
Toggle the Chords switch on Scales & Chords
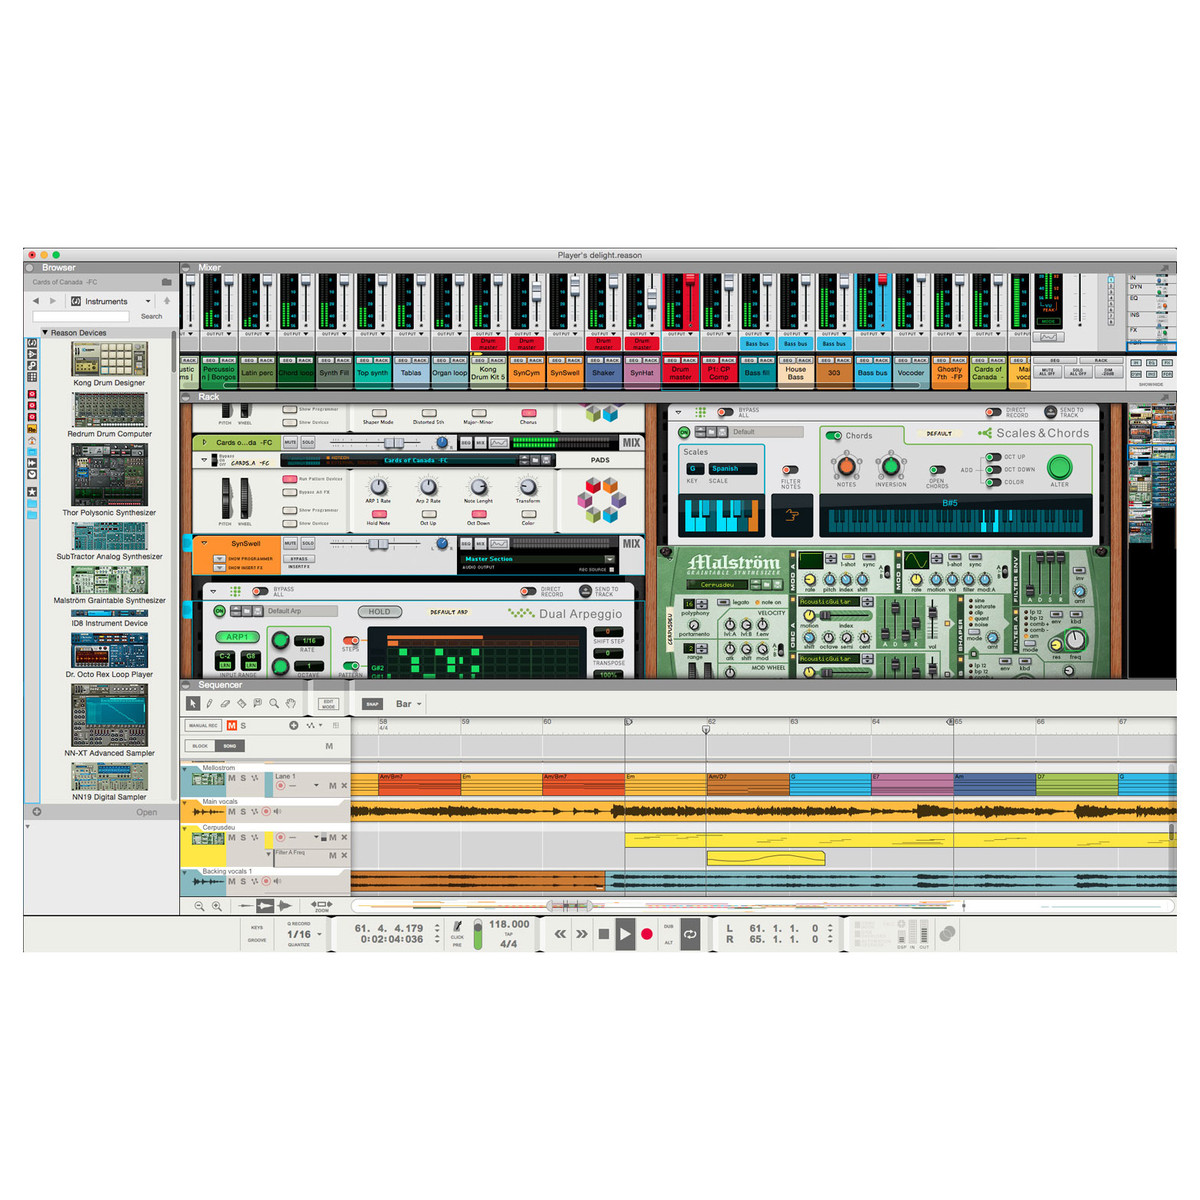(x=833, y=435)
